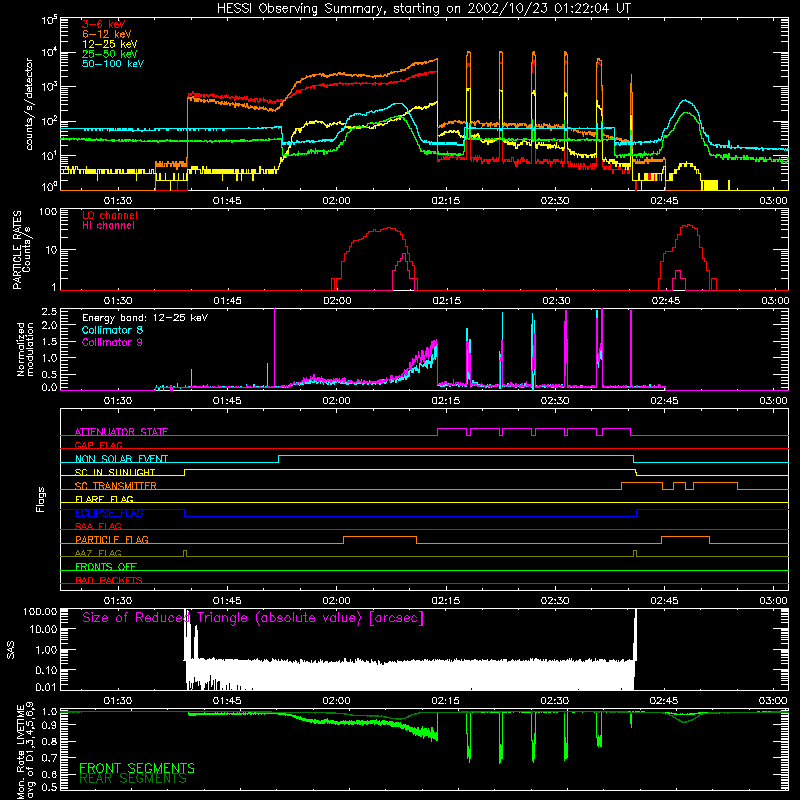Click the 02:45 tick under the modulation panel
The height and width of the screenshot is (800, 800).
(665, 401)
